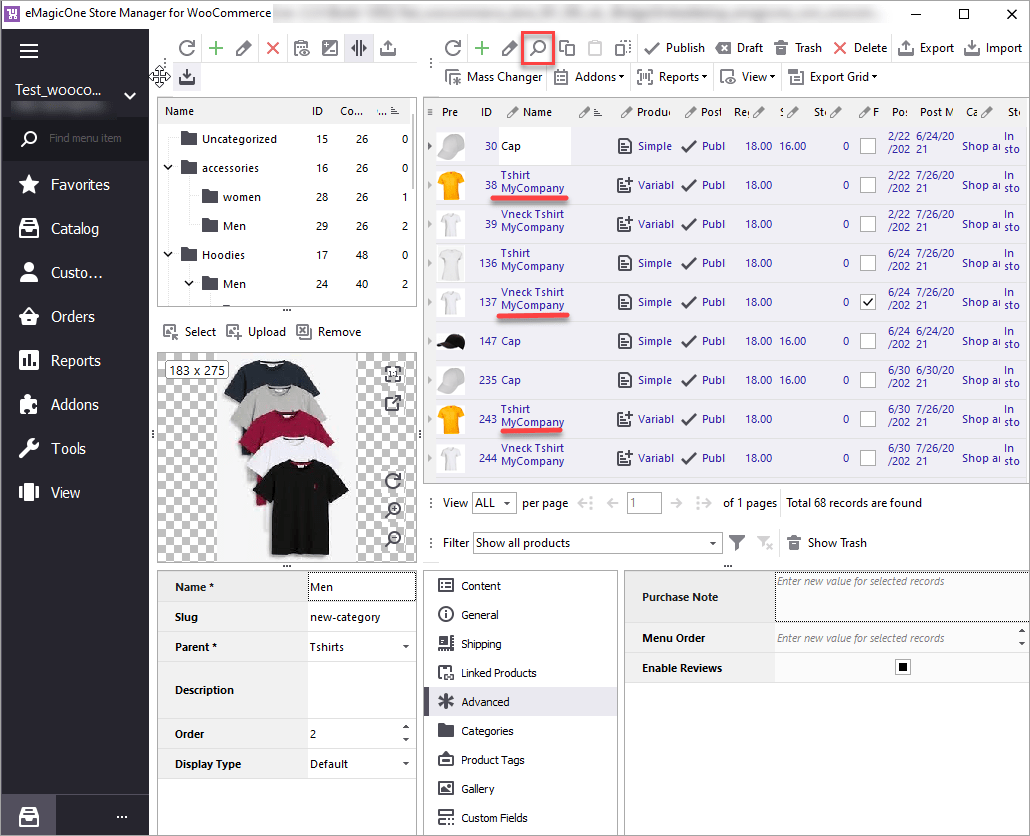
Task: Open the Show all products filter dropdown
Action: (713, 543)
